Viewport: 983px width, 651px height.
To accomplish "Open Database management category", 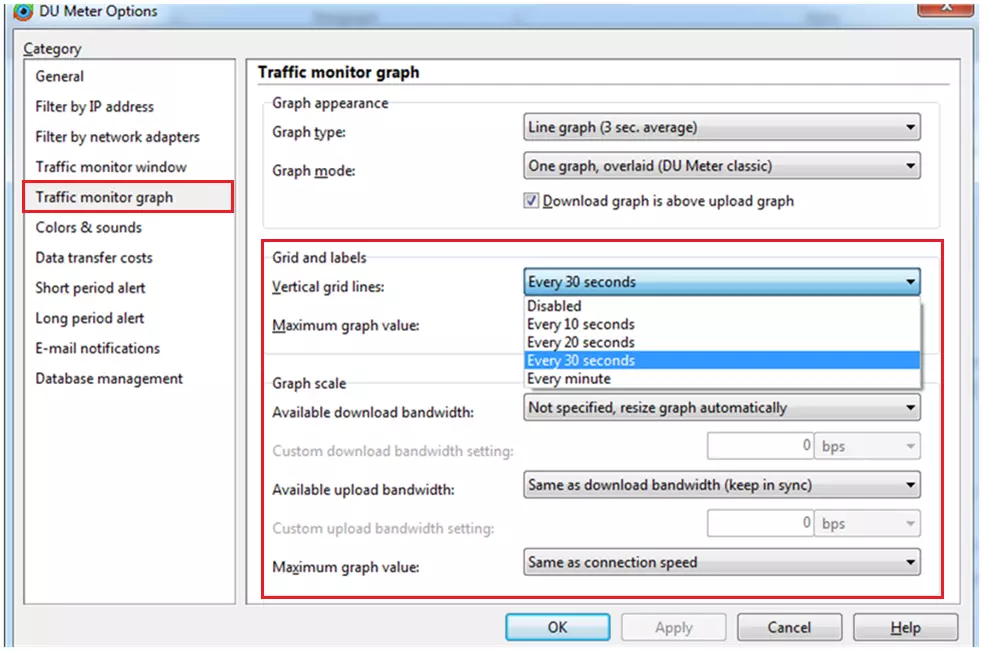I will (x=109, y=379).
